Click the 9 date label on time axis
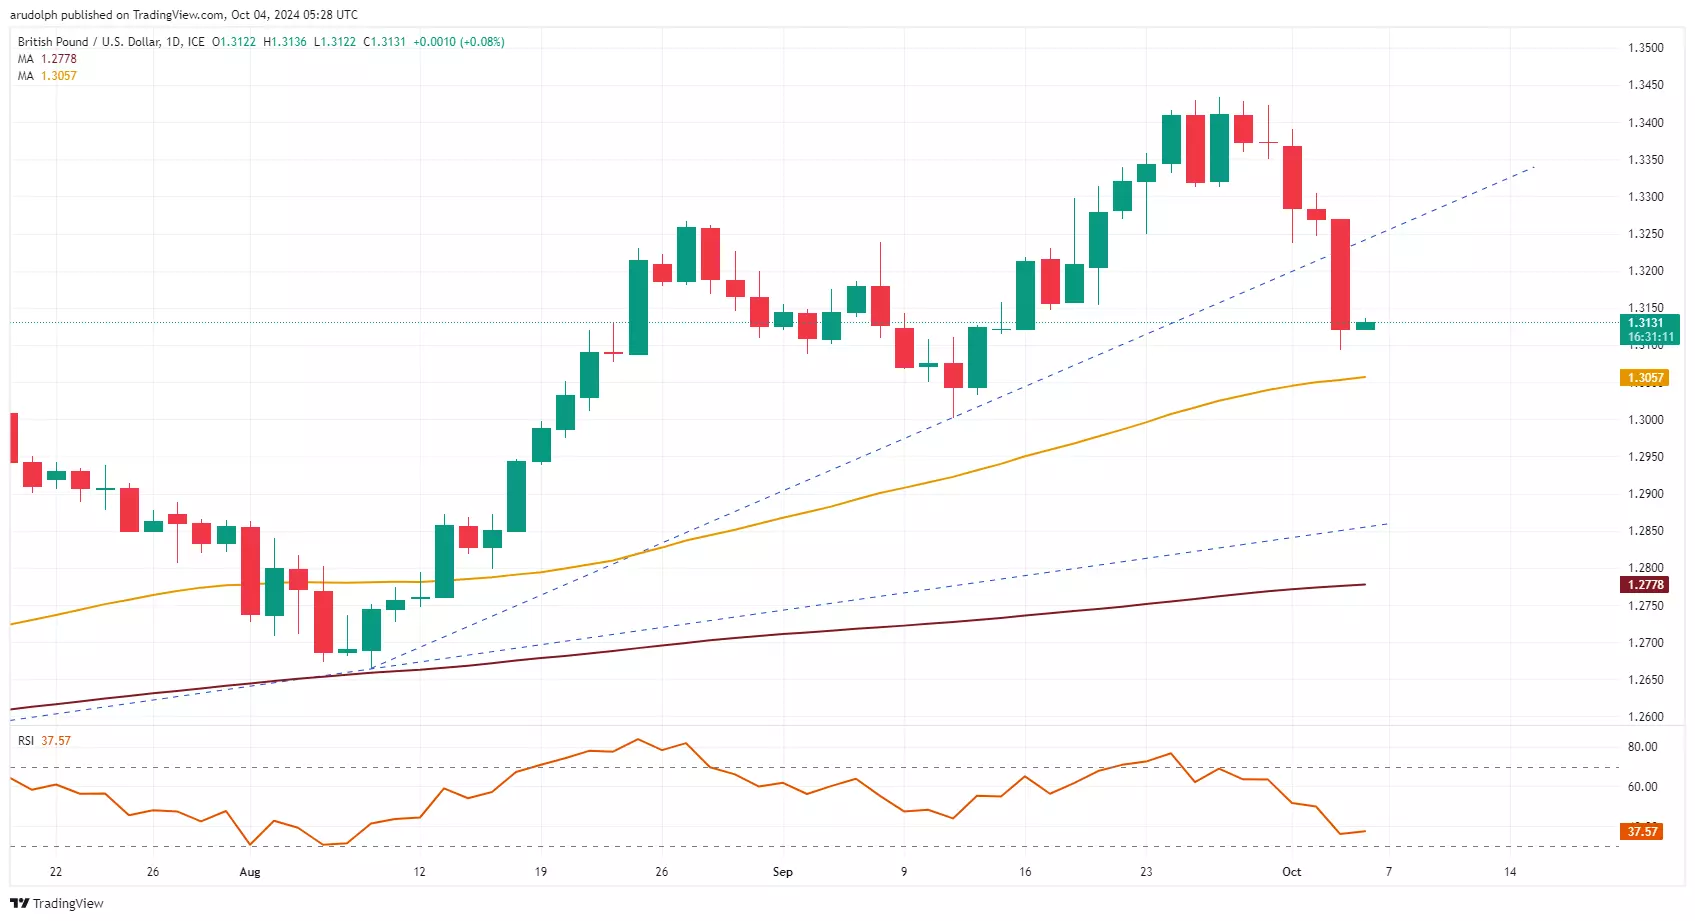Viewport: 1695px width, 921px height. (x=904, y=872)
